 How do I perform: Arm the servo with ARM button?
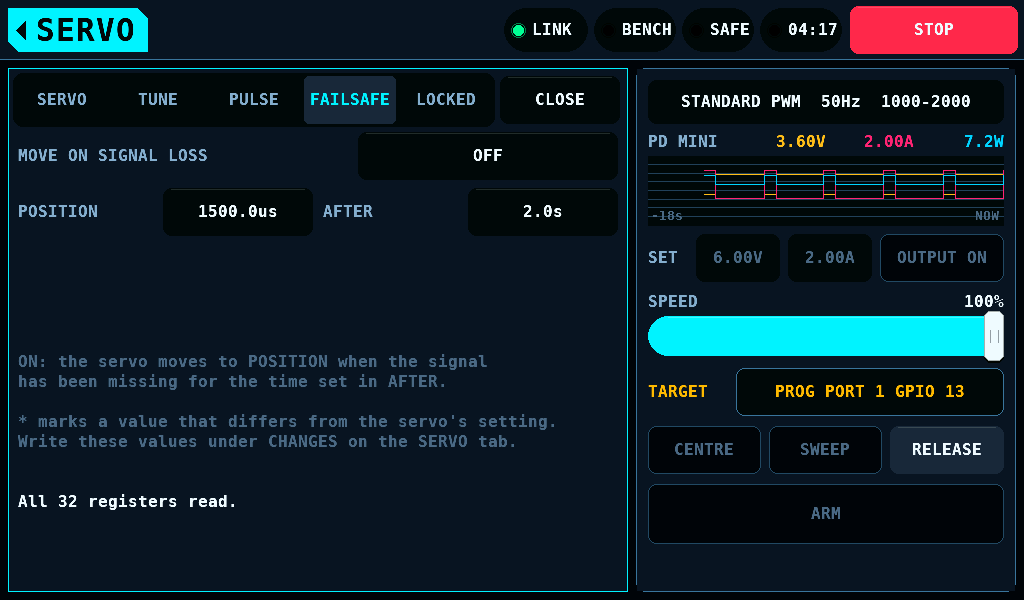825,514
